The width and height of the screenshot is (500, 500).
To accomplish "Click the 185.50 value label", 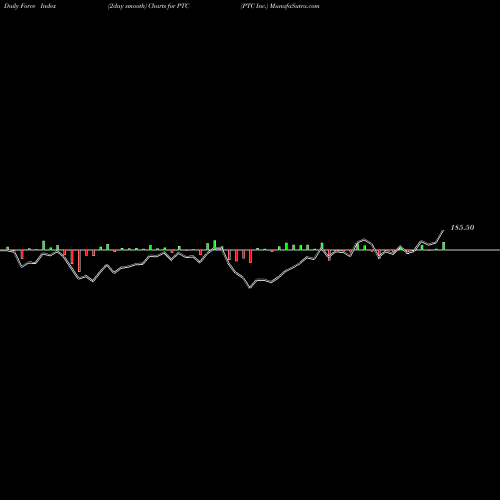I will click(x=462, y=228).
